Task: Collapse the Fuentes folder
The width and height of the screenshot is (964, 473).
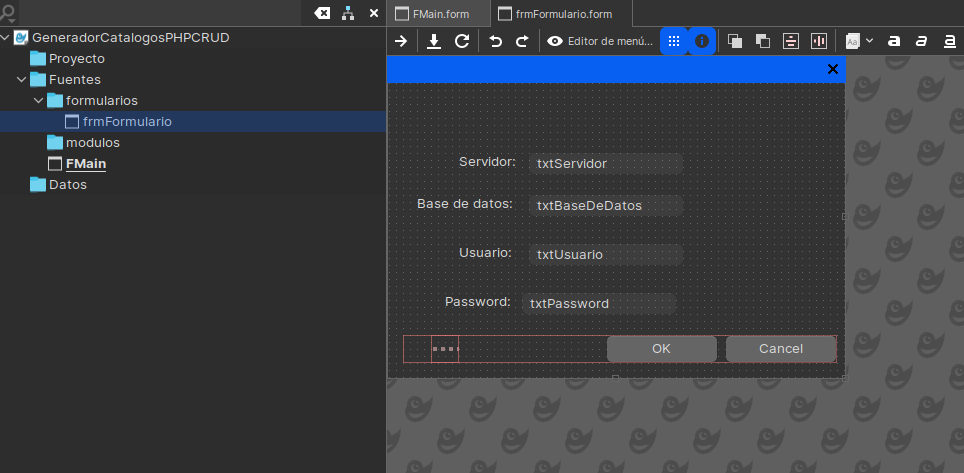Action: (22, 79)
